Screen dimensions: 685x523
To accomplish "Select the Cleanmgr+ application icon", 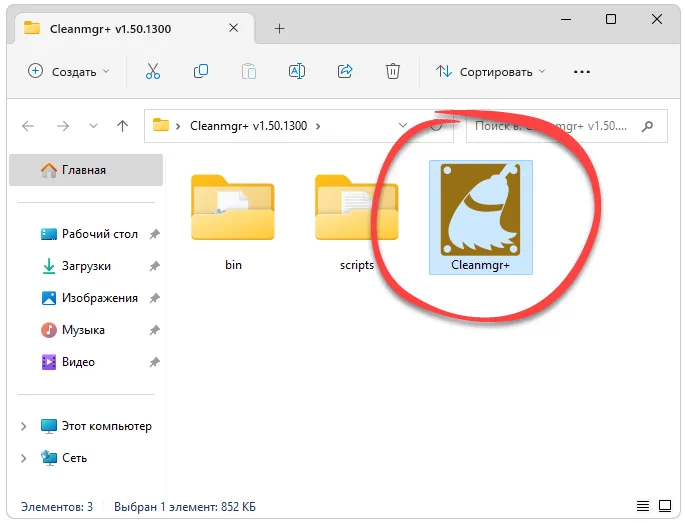I will tap(481, 209).
